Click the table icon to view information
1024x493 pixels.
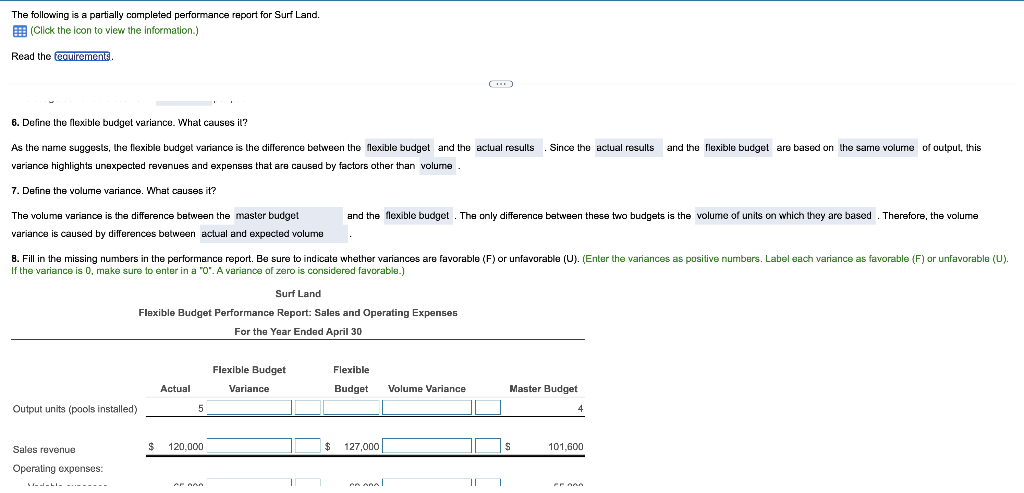[x=19, y=31]
